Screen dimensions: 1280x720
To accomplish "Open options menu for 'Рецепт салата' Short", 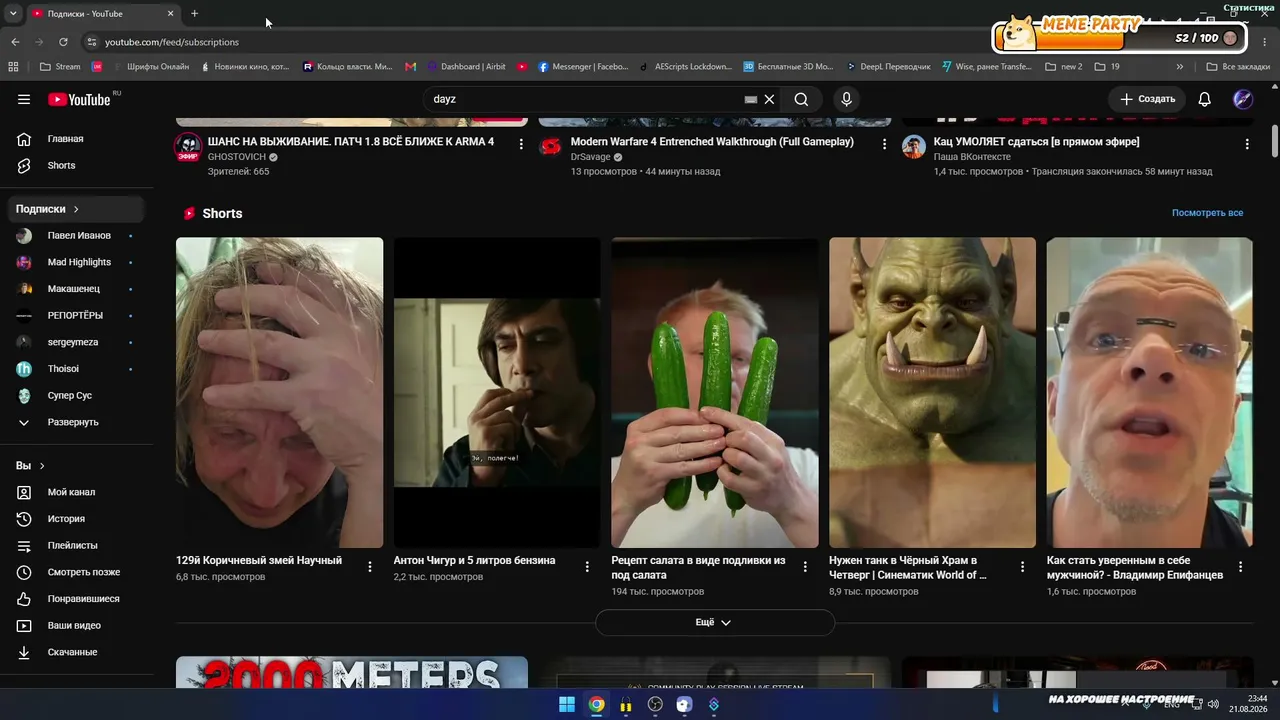I will pyautogui.click(x=805, y=567).
